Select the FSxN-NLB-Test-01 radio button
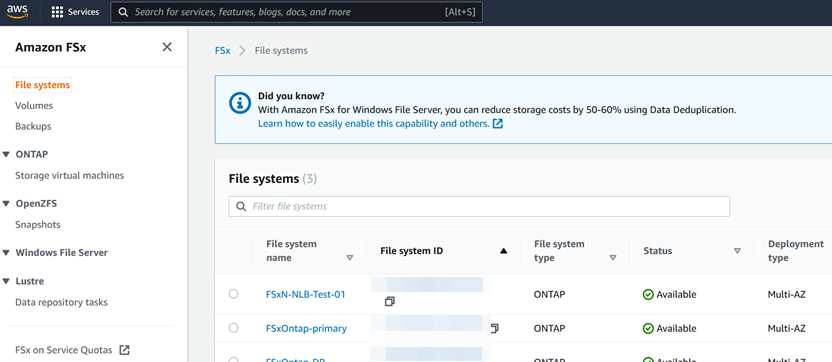The image size is (832, 362). (x=233, y=294)
